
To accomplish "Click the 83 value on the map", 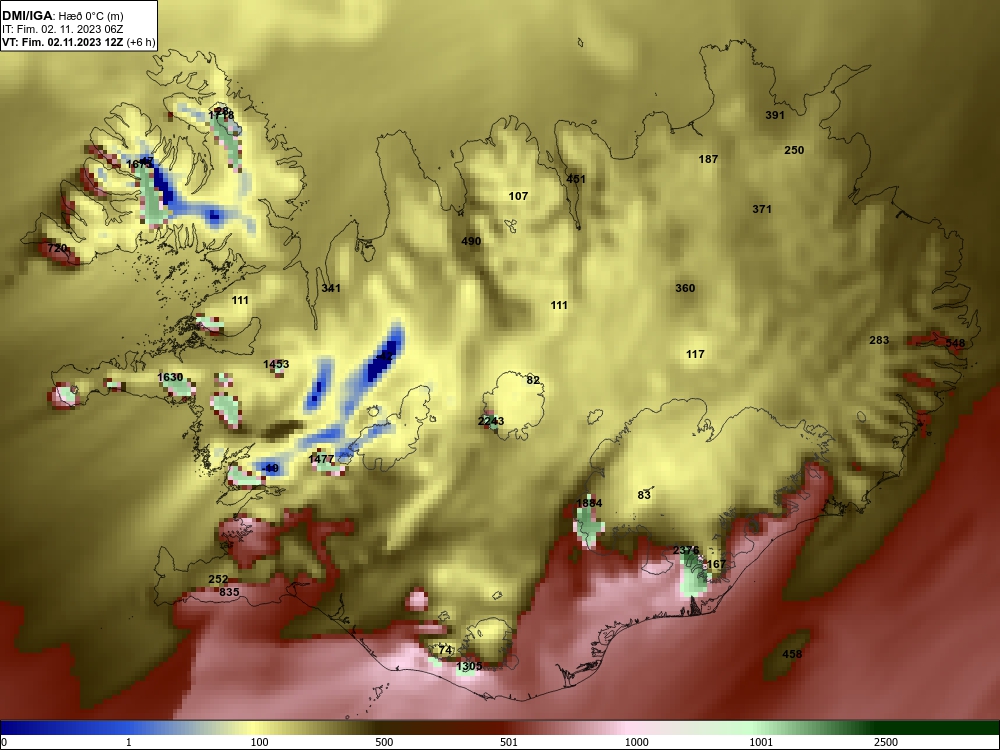I will [x=644, y=495].
